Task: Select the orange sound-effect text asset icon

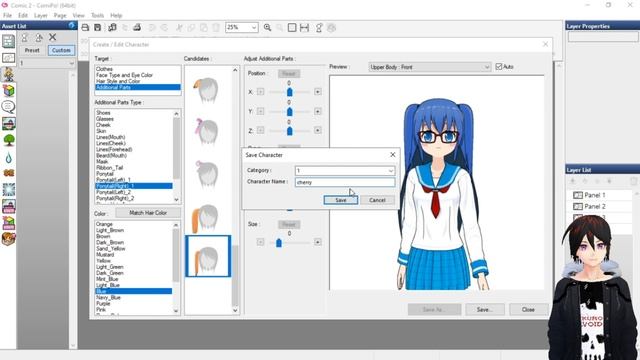Action: (9, 173)
